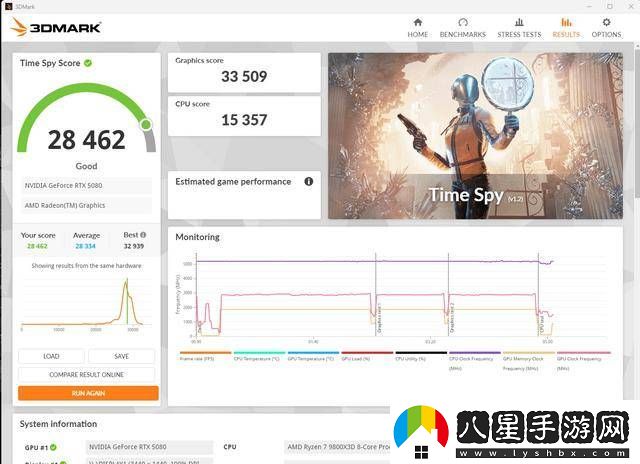Click the Good rating label
Image resolution: width=640 pixels, height=464 pixels.
click(86, 166)
